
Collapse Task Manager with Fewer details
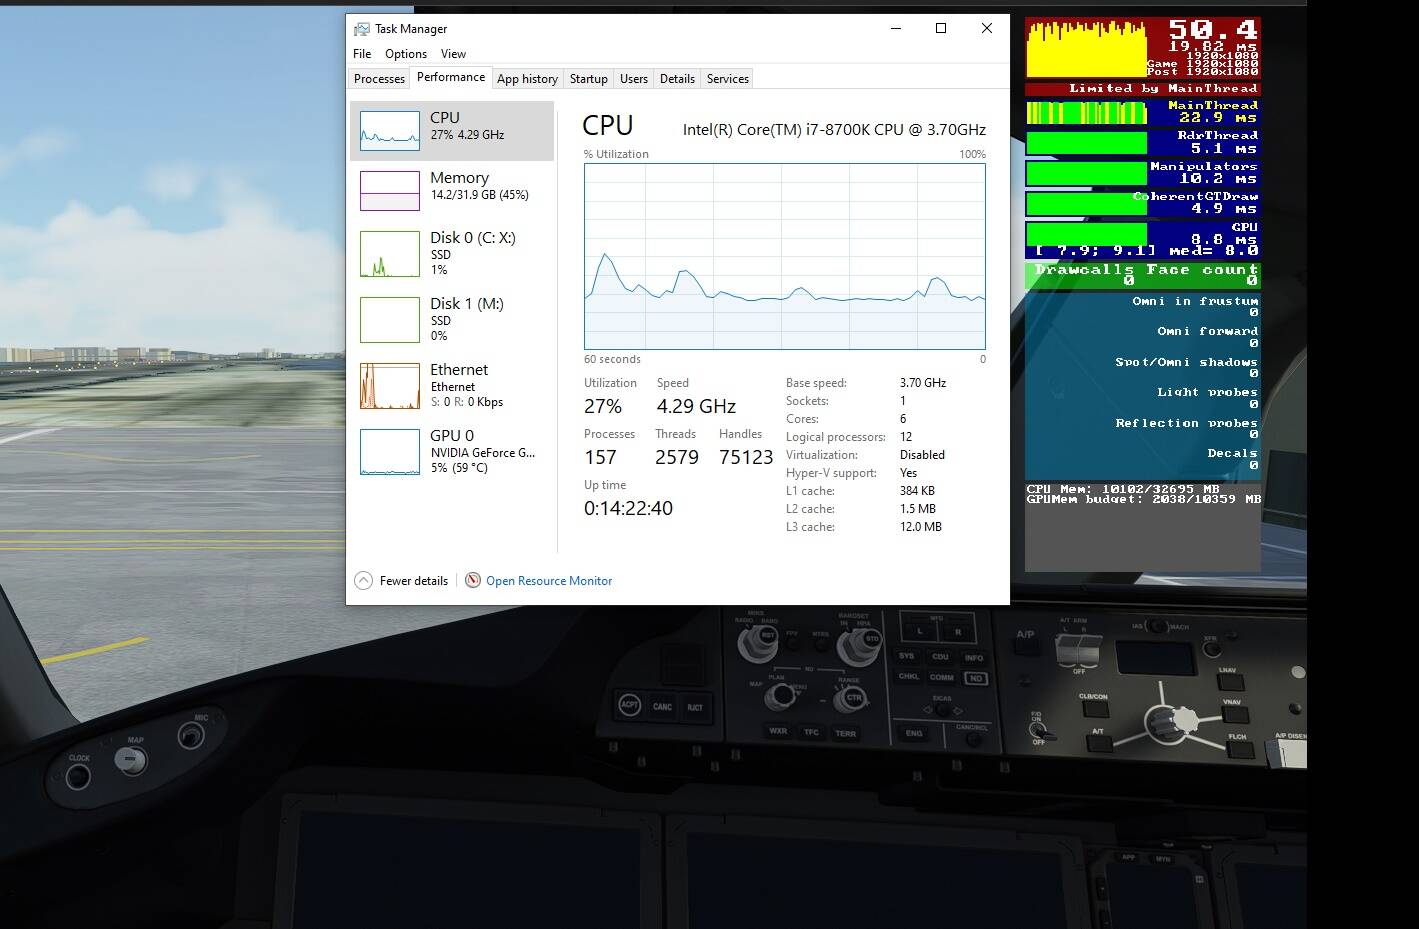(401, 580)
